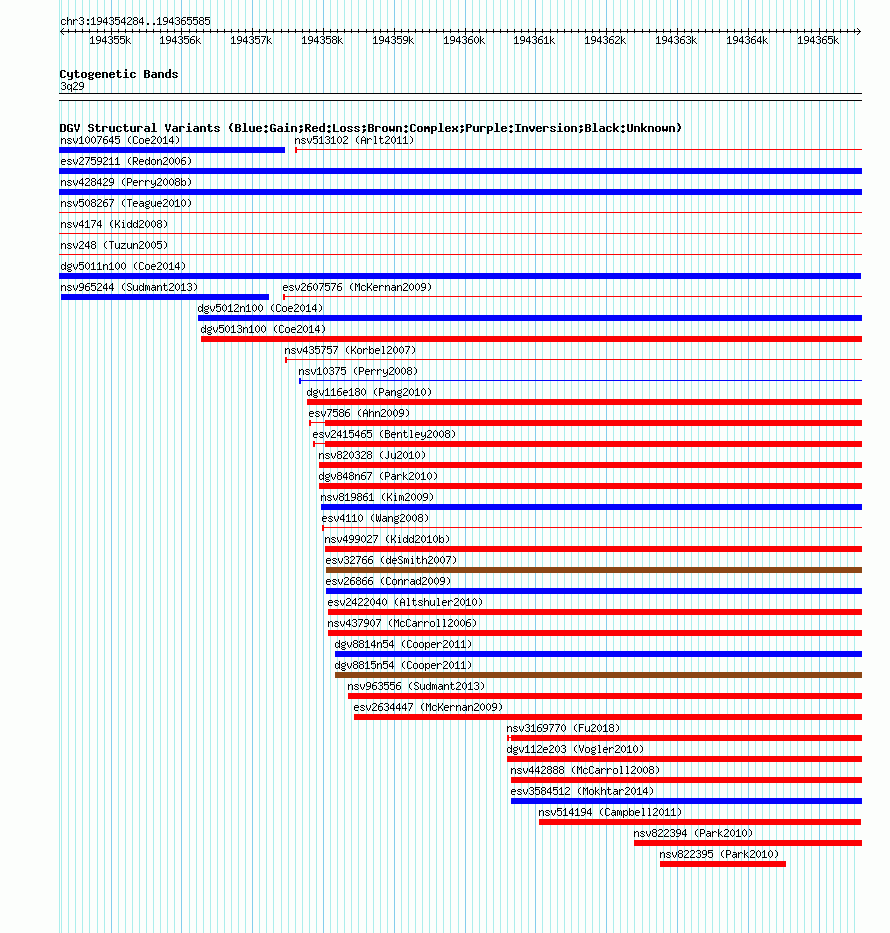The width and height of the screenshot is (890, 933).
Task: Click nsv435757 (Korbel2007) label
Action: [x=350, y=350]
